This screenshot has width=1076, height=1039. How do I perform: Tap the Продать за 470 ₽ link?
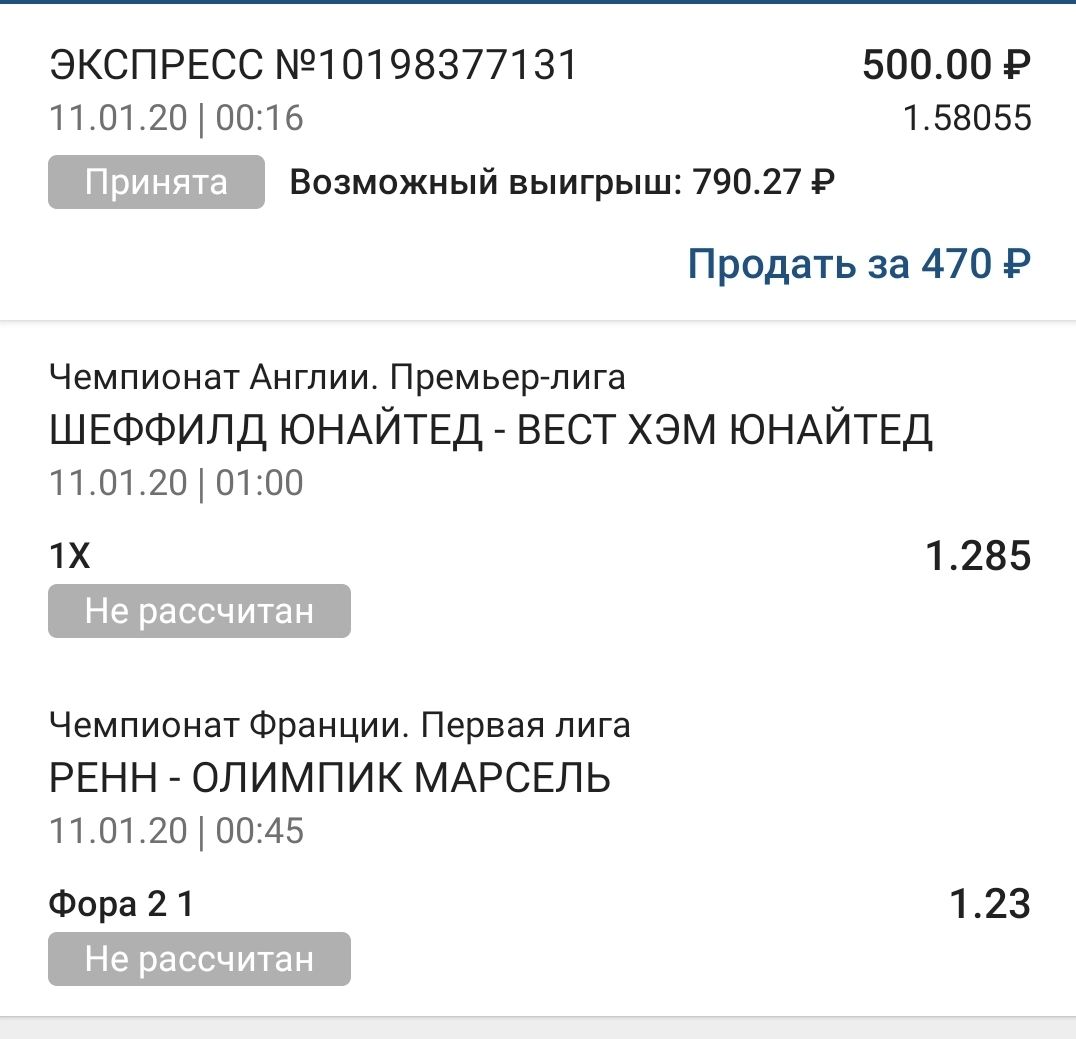(858, 264)
